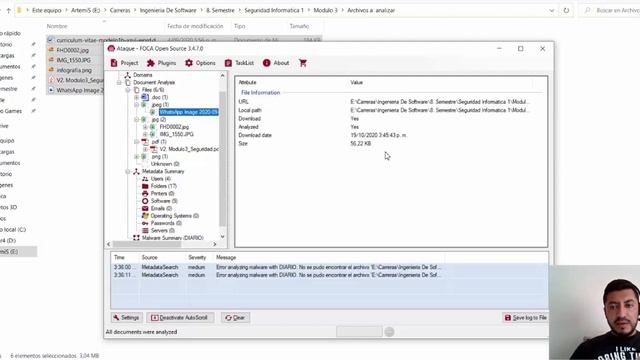Select the Domains node in the tree
This screenshot has width=640, height=360.
pos(142,75)
